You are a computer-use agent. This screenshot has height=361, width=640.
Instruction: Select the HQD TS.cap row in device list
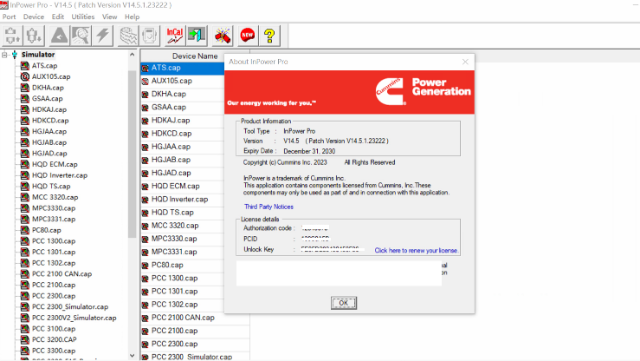(x=182, y=212)
